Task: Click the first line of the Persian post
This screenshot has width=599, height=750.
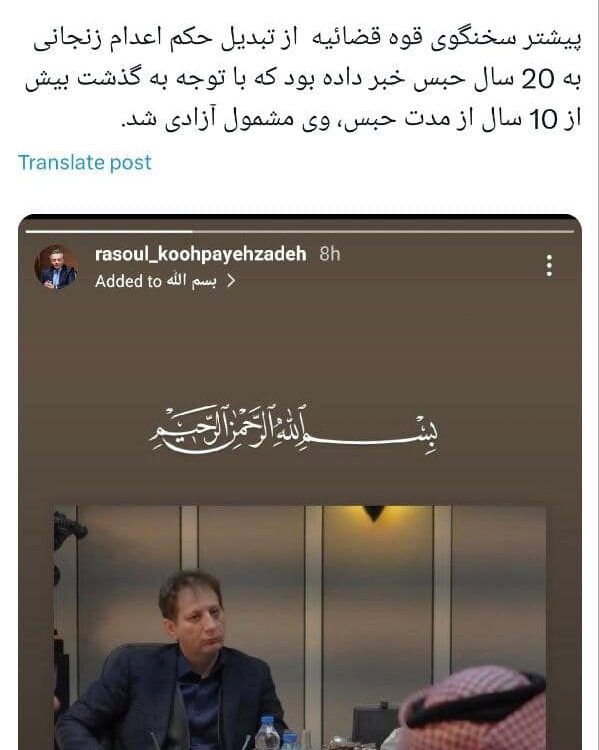Action: [x=307, y=39]
